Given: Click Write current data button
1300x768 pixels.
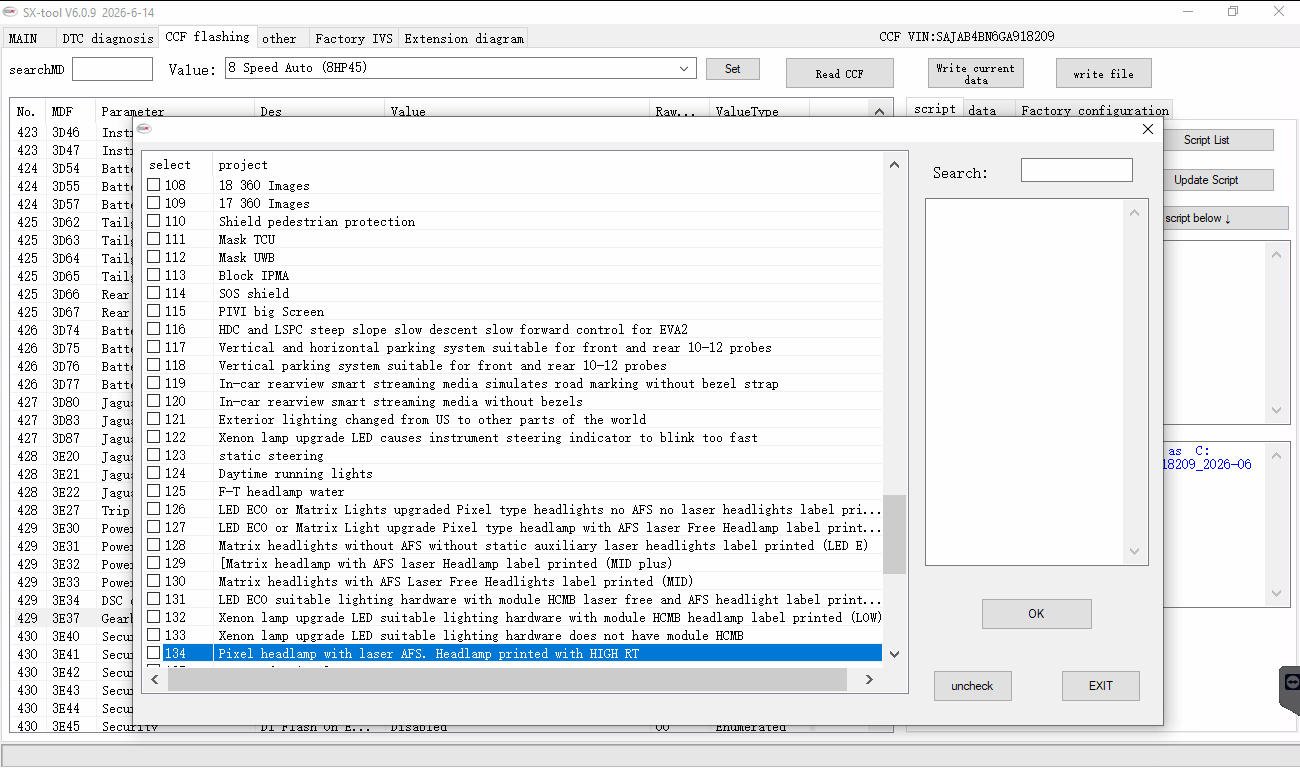Looking at the screenshot, I should [975, 73].
